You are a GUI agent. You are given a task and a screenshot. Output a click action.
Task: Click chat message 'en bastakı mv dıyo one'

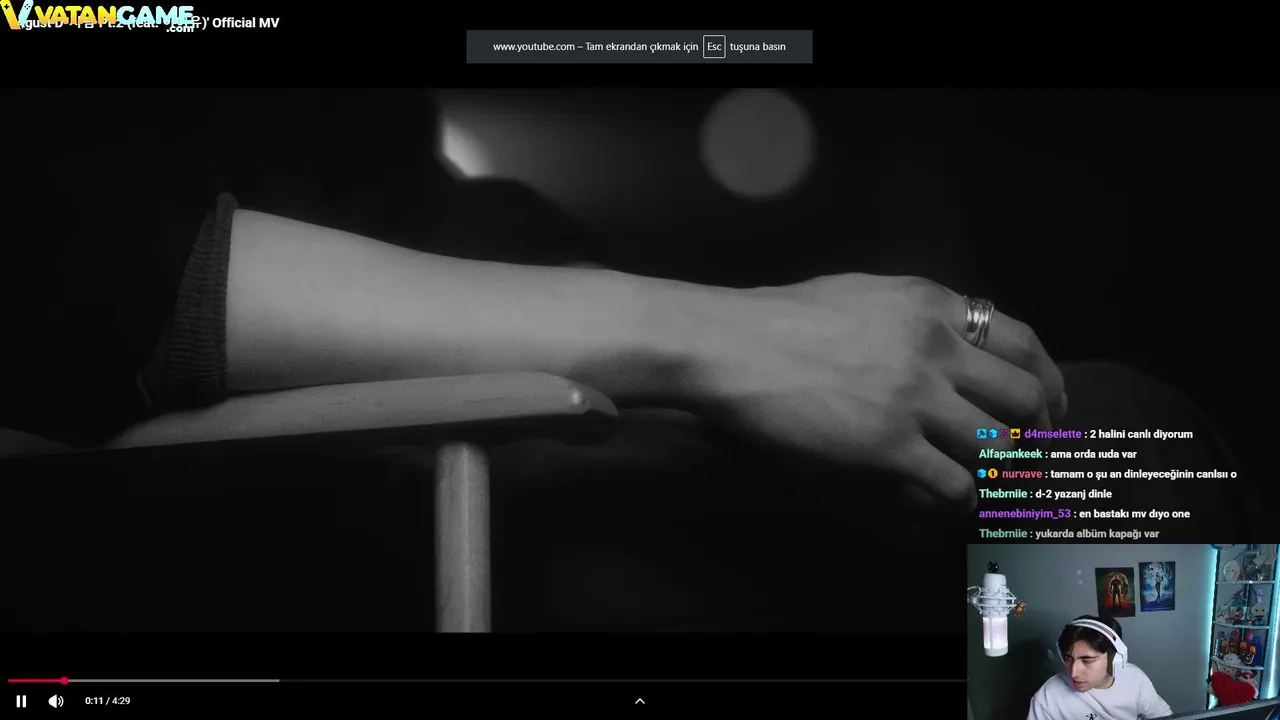pyautogui.click(x=1134, y=514)
